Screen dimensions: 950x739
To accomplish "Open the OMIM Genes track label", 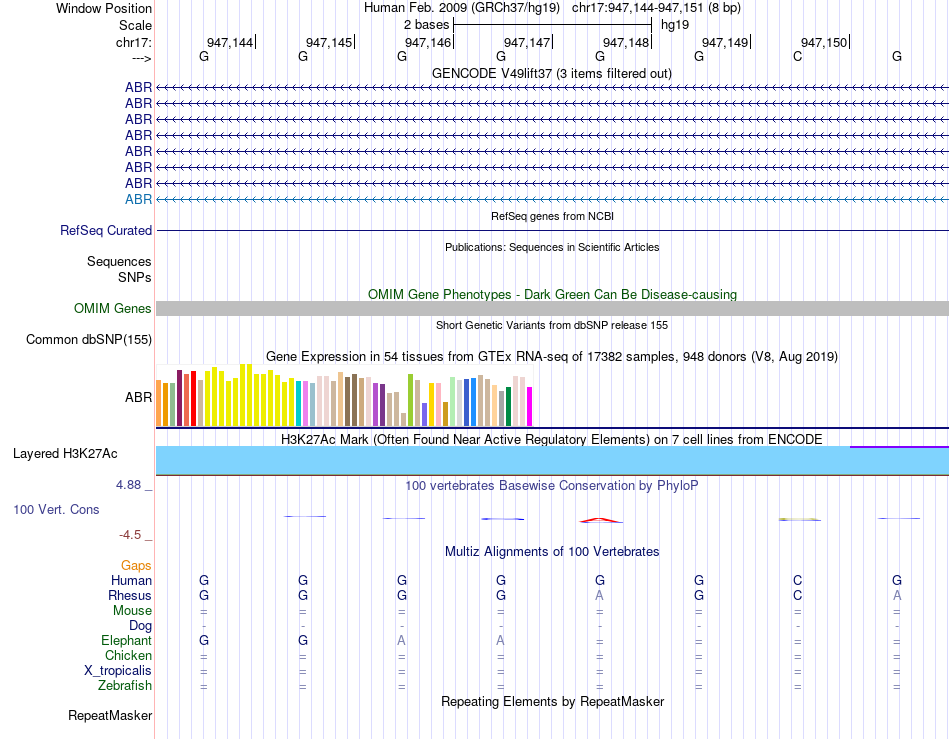I will point(112,308).
